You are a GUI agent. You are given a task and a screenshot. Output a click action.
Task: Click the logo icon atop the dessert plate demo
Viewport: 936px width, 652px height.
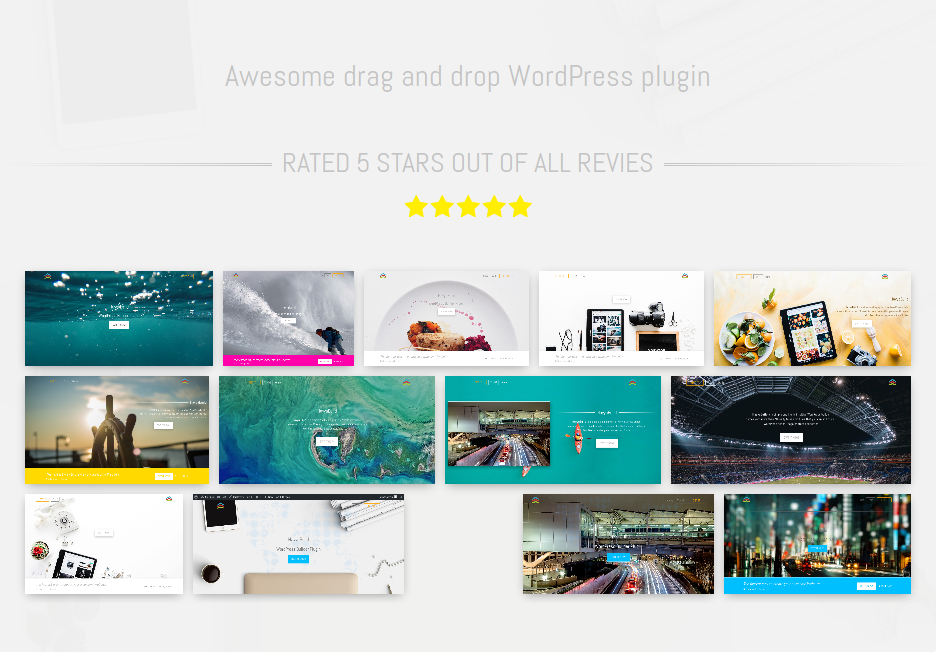383,274
